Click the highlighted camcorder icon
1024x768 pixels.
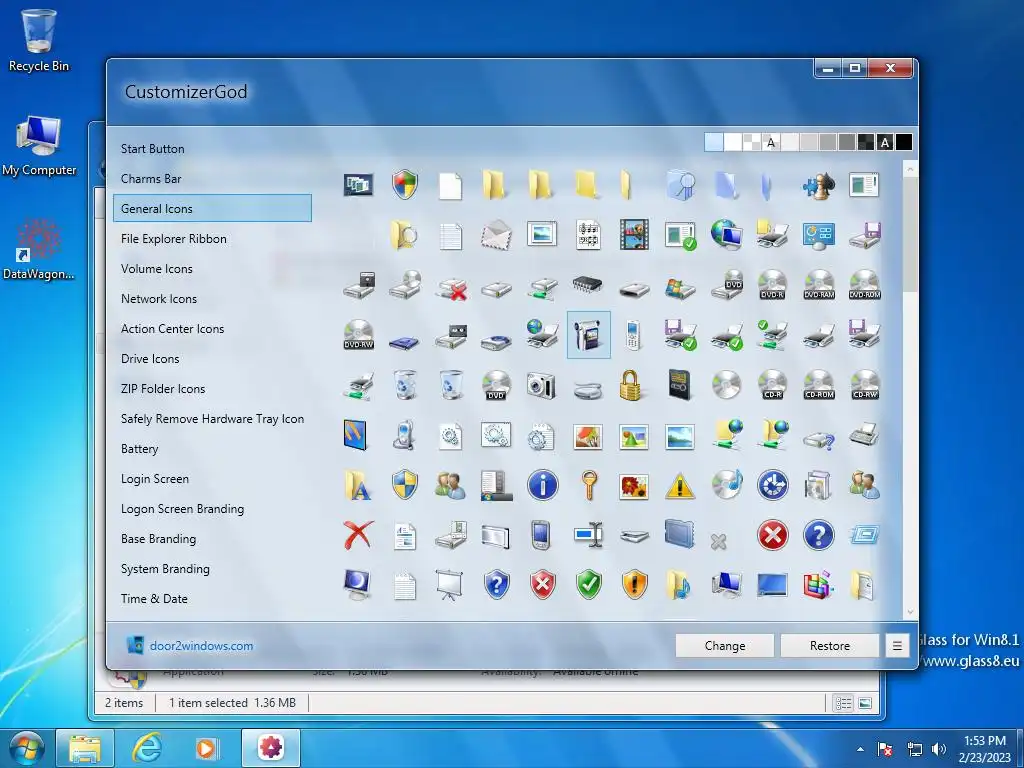click(588, 334)
